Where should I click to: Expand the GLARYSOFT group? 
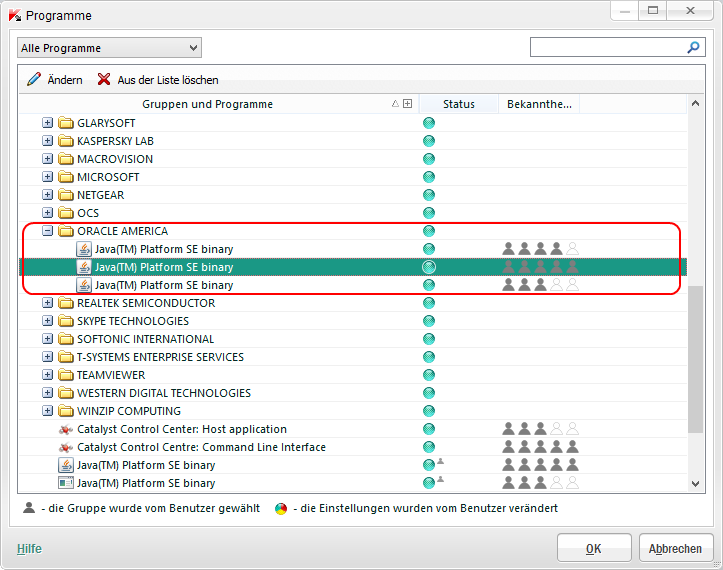tap(47, 123)
